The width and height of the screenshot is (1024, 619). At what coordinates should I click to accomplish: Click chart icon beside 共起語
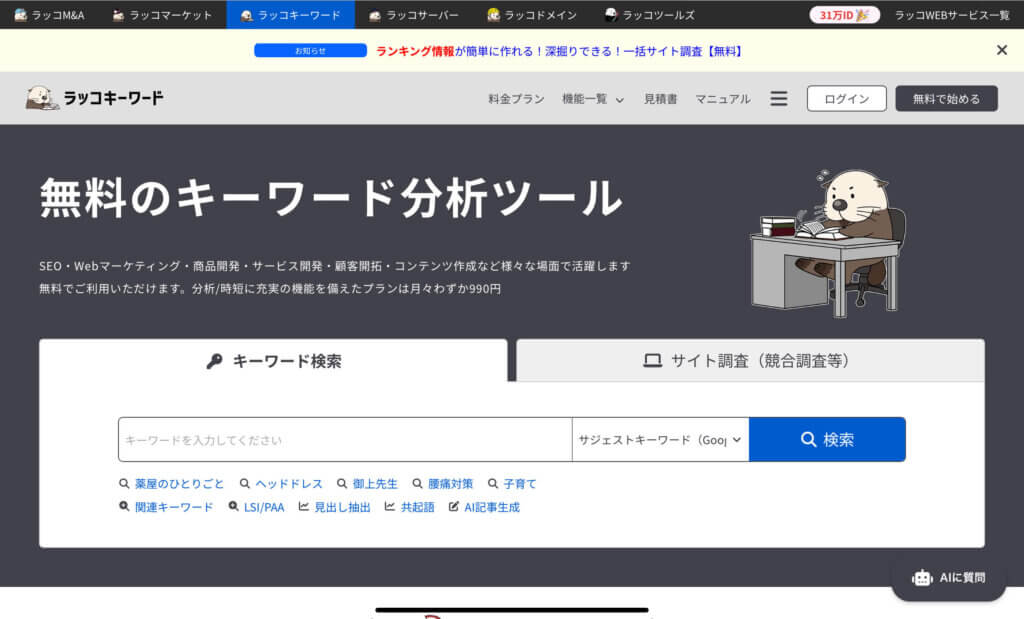(390, 507)
